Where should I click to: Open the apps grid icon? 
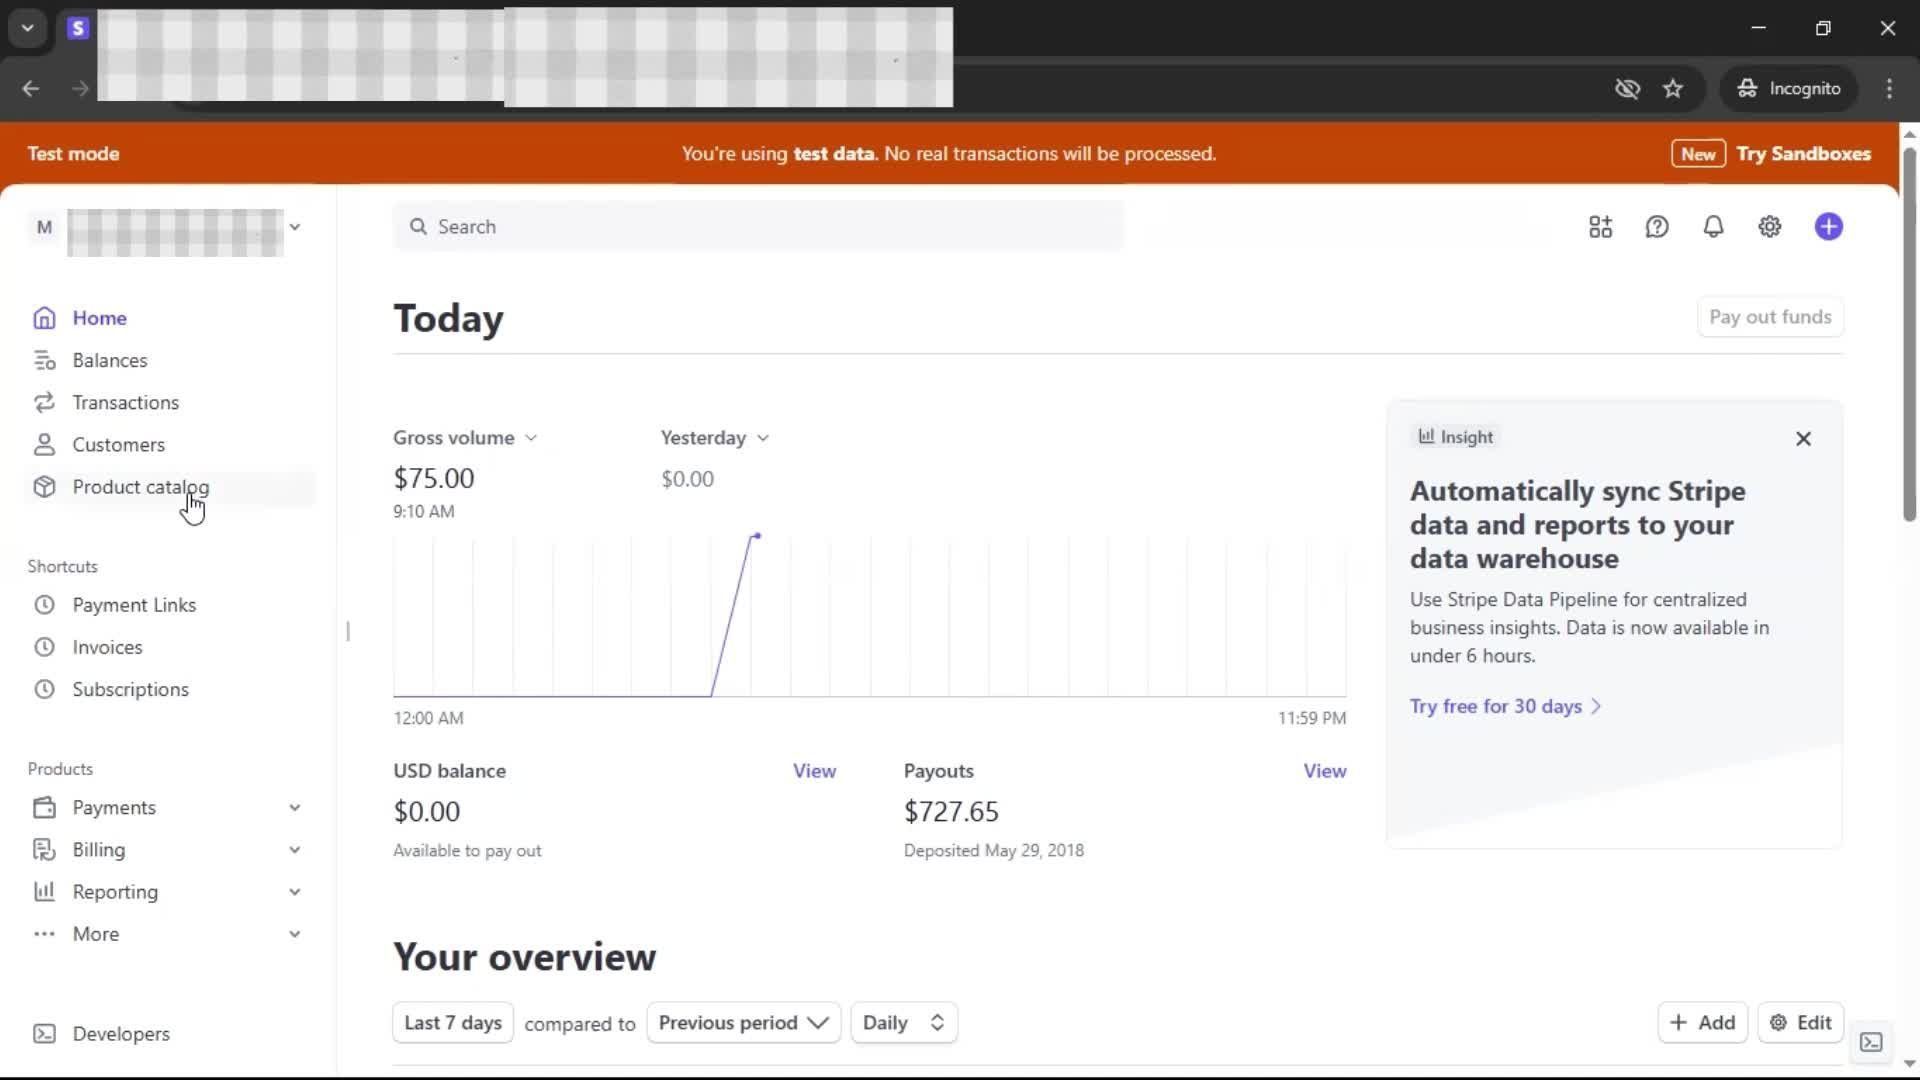click(1600, 227)
